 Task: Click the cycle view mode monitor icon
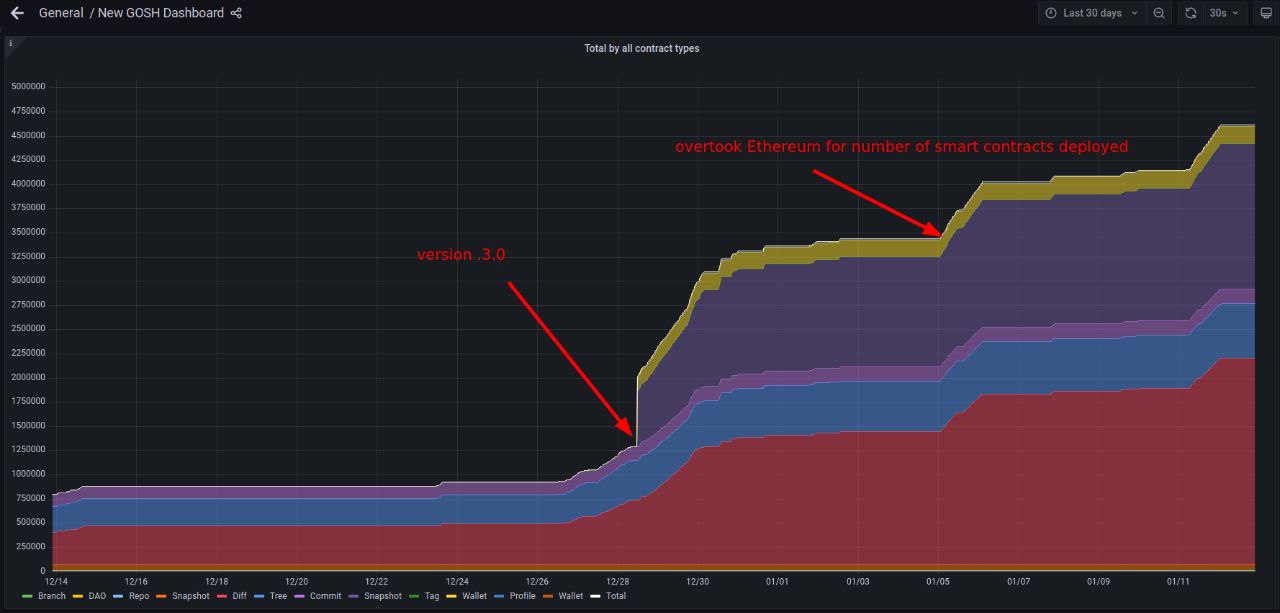[x=1265, y=13]
